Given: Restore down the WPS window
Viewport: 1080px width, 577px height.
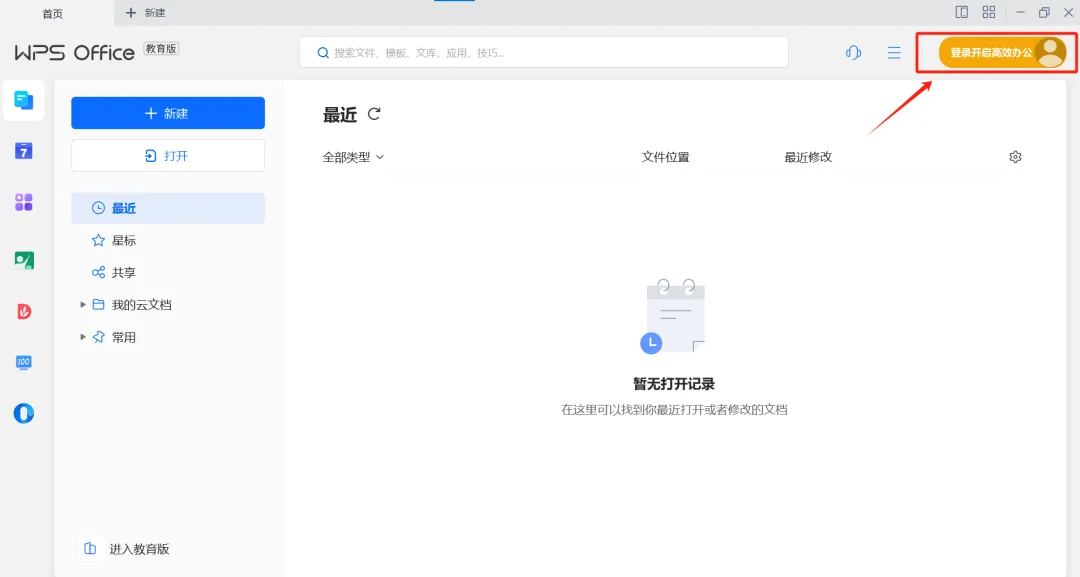Looking at the screenshot, I should [x=1044, y=12].
